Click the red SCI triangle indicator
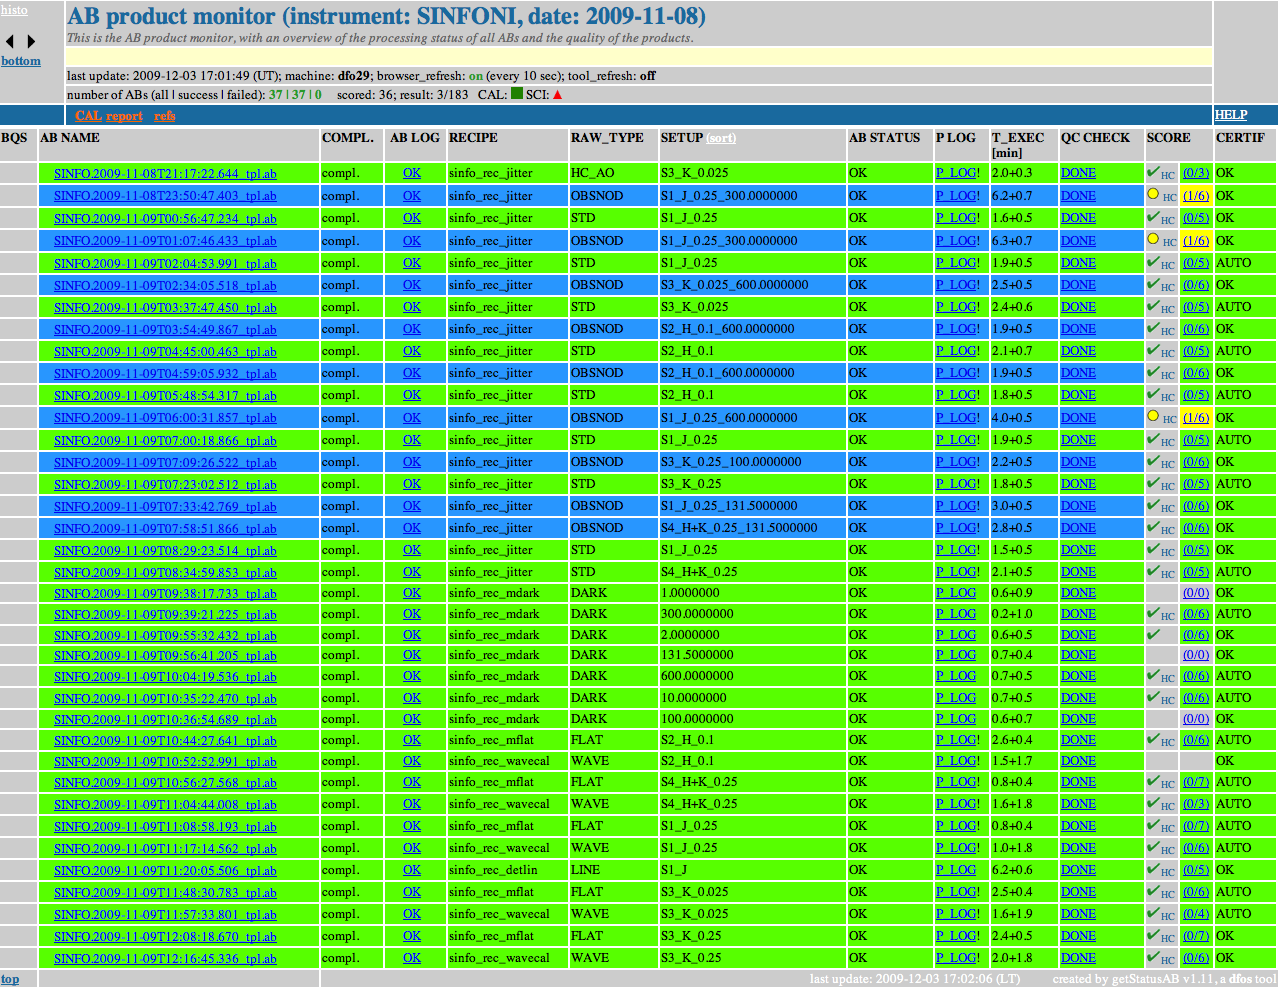Screen dimensions: 1278x987 pos(557,95)
